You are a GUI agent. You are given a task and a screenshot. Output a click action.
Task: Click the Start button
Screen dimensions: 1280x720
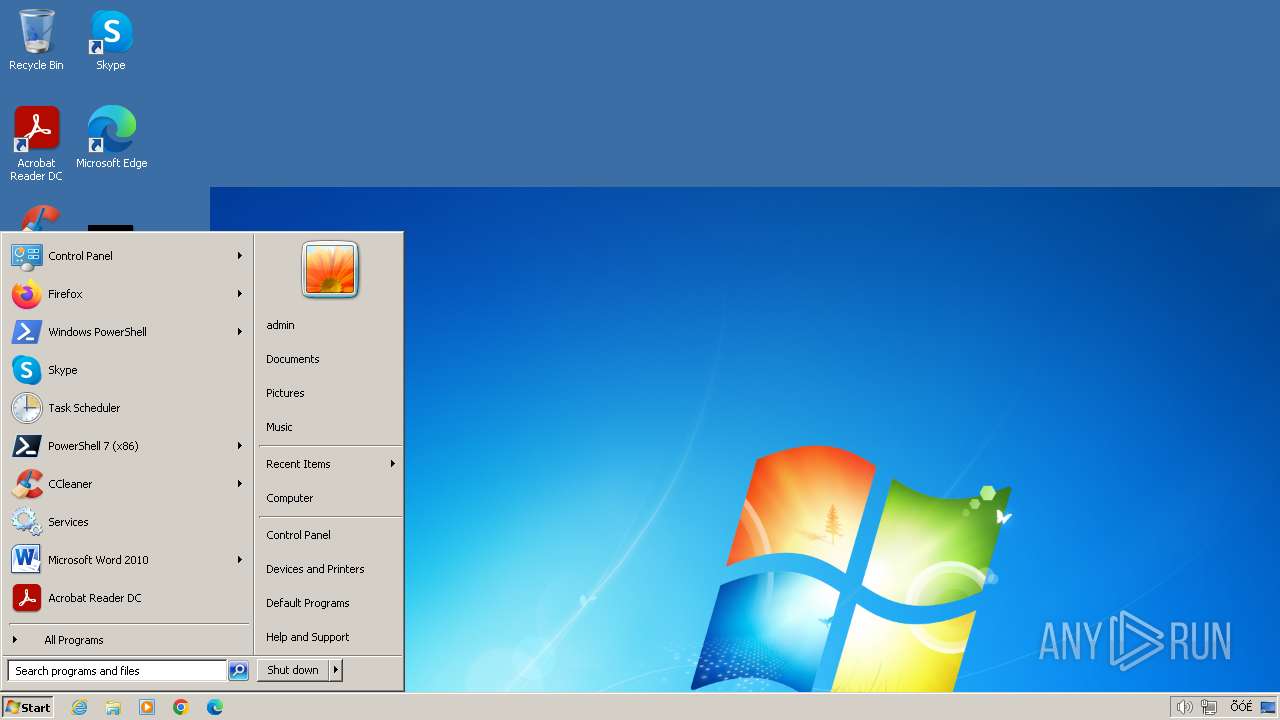click(28, 707)
